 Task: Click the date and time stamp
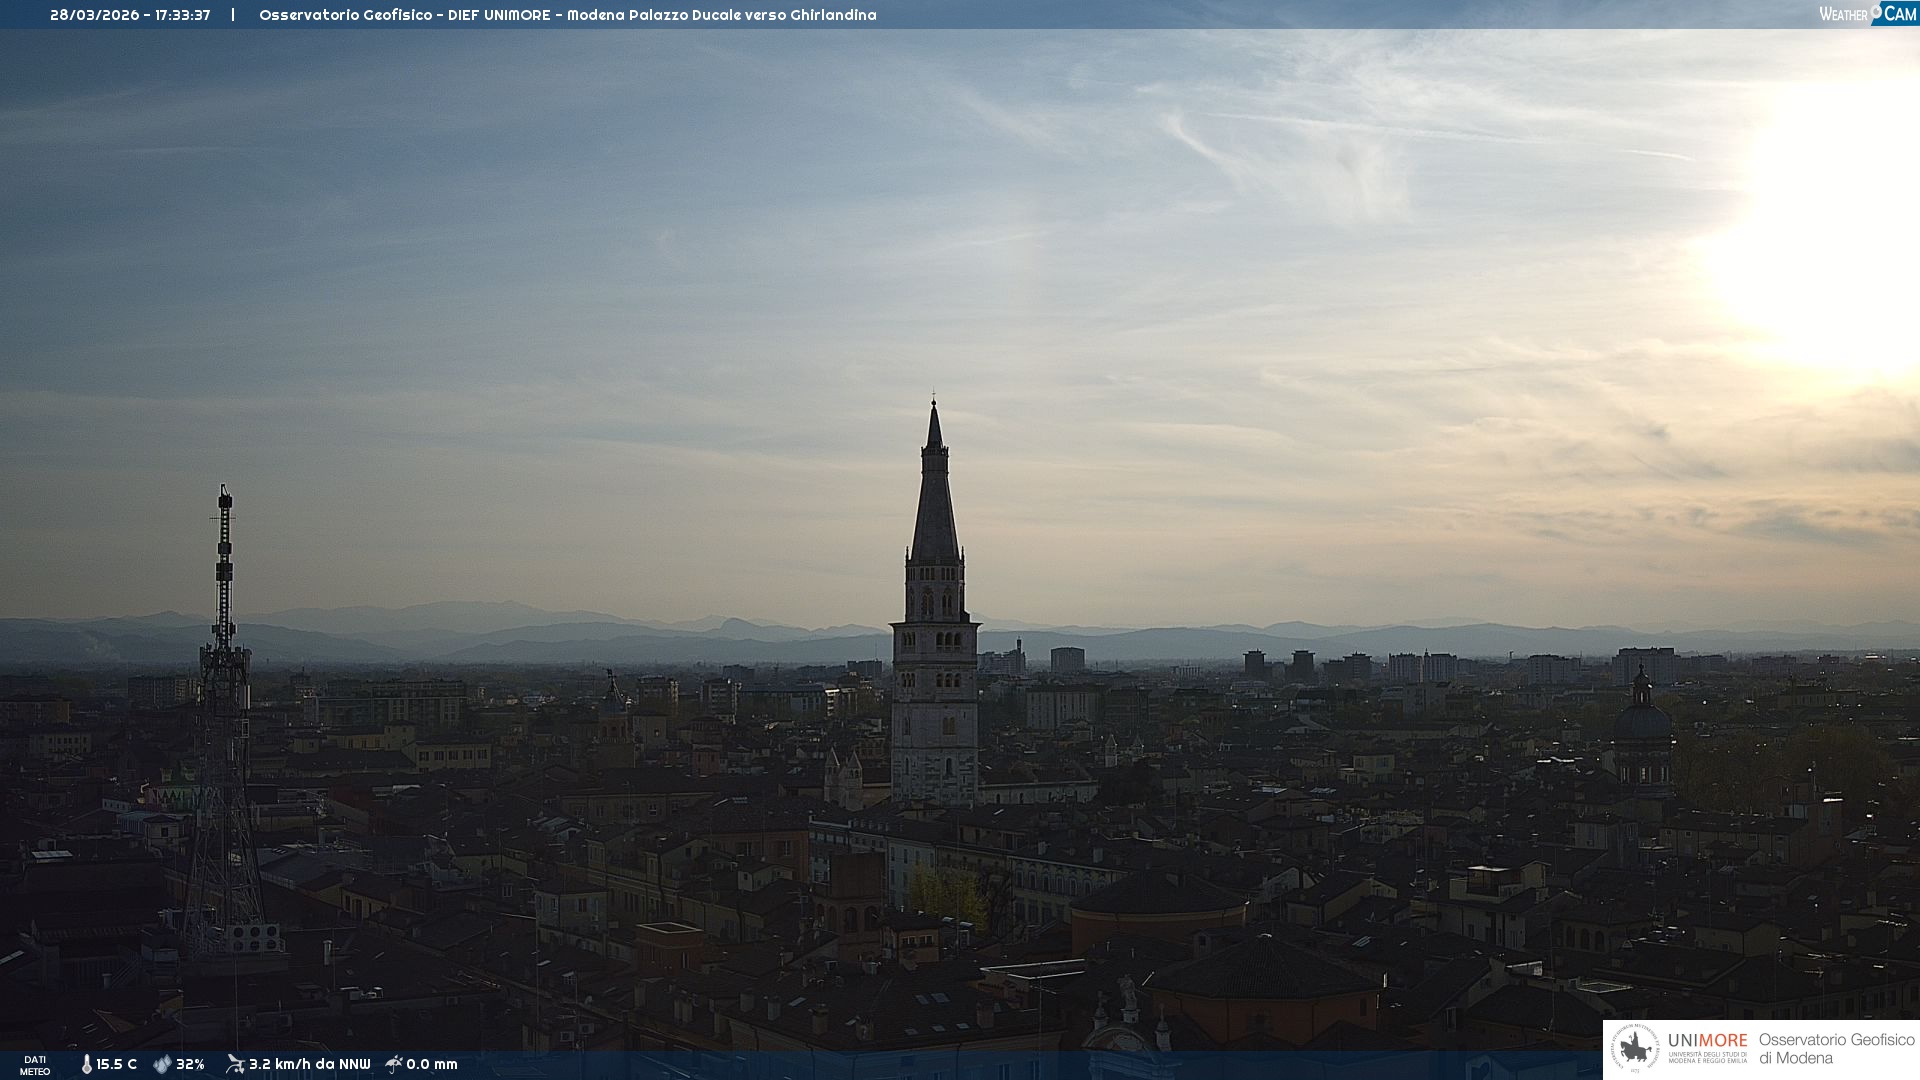[x=130, y=15]
